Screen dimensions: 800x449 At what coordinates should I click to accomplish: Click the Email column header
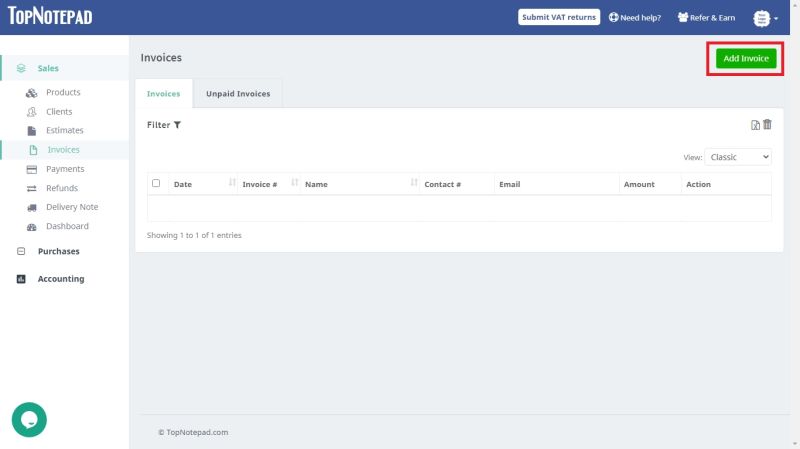[x=510, y=185]
